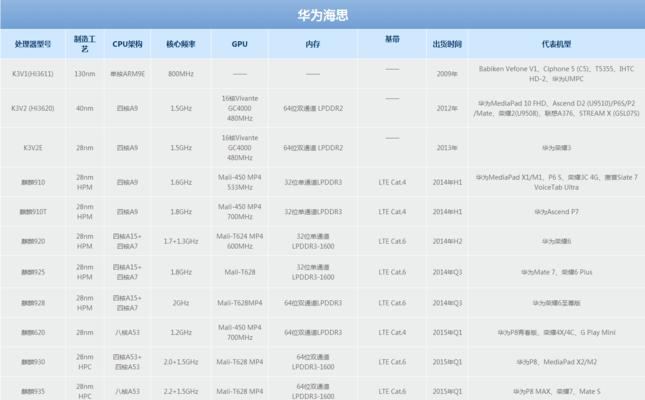The image size is (645, 400).
Task: Select the Mali-T624 MP4 600MHz GPU cell
Action: click(x=239, y=241)
